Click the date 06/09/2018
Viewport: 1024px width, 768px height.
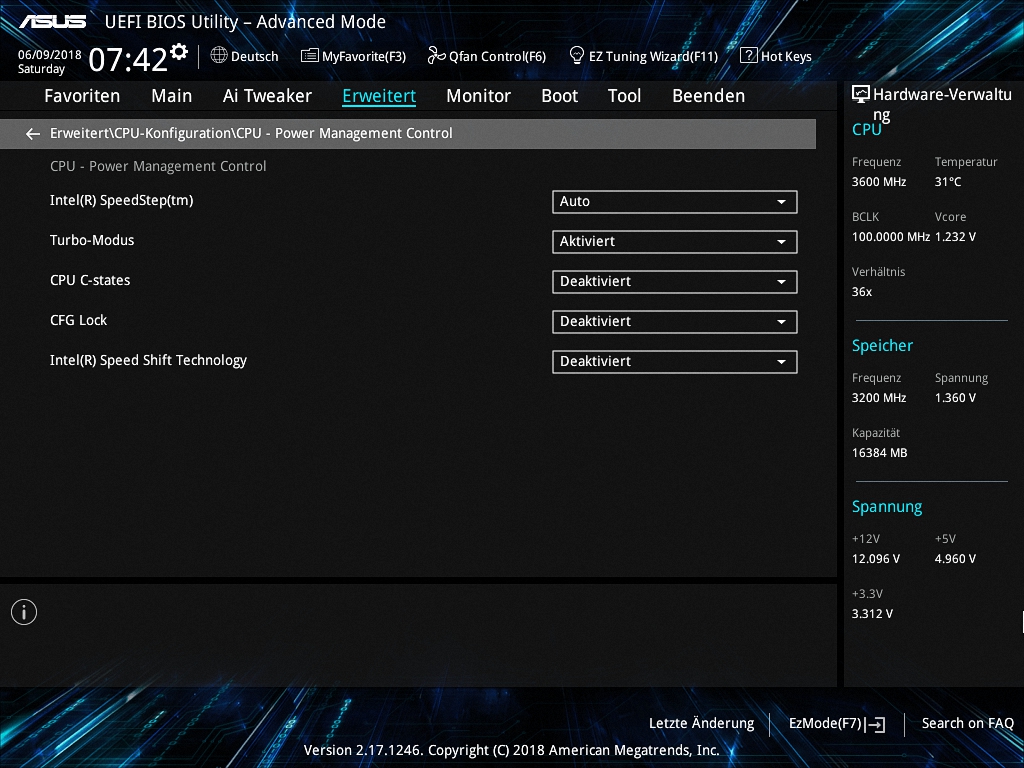50,55
